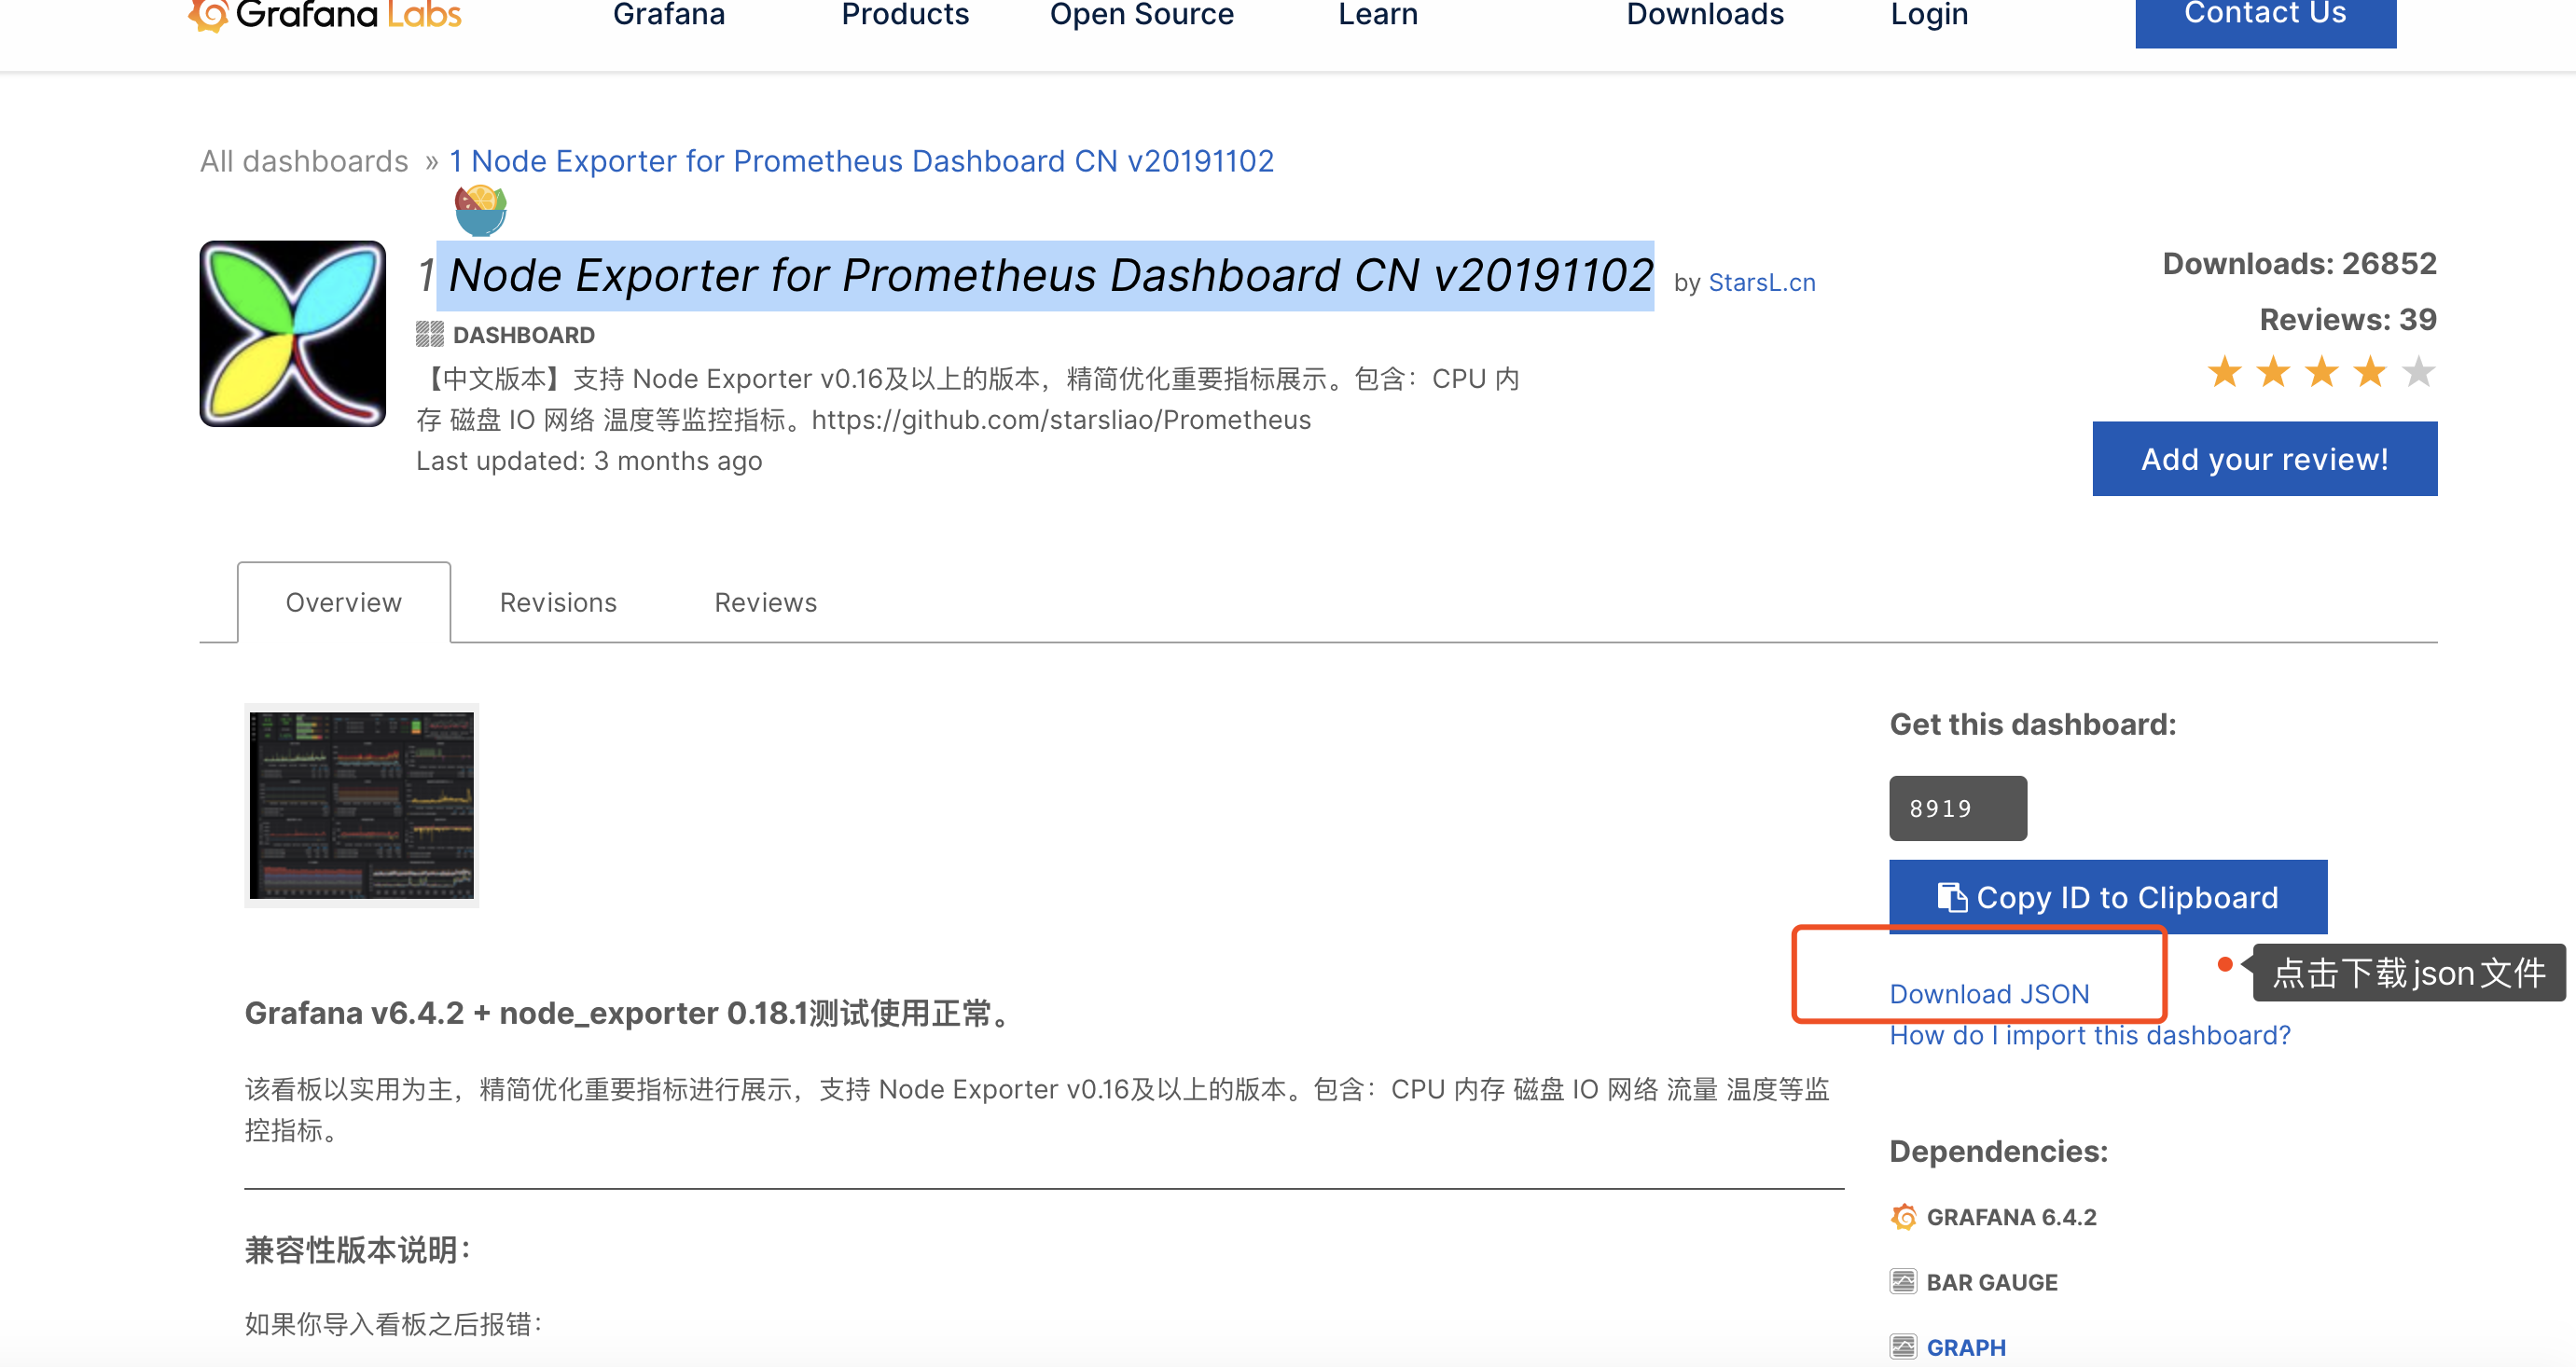Click the four-leaf dashboard plugin icon
The width and height of the screenshot is (2576, 1367).
291,333
